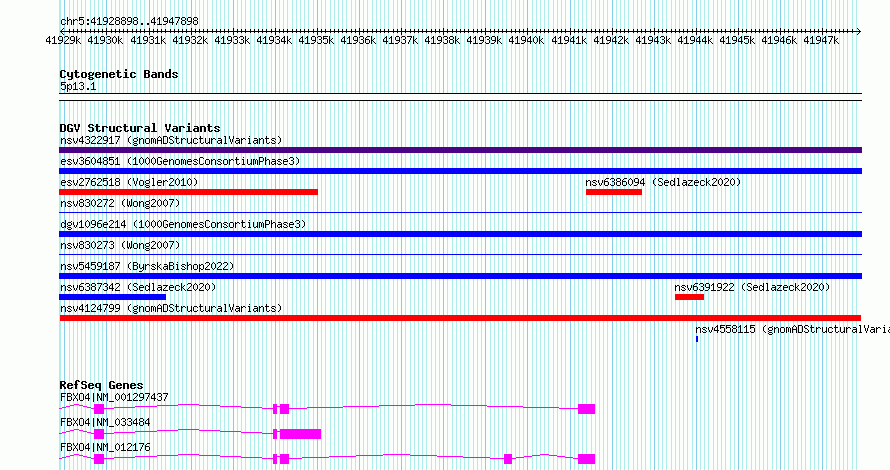Select the tiny blue nsv4558115 marker
The width and height of the screenshot is (890, 470).
pos(697,339)
